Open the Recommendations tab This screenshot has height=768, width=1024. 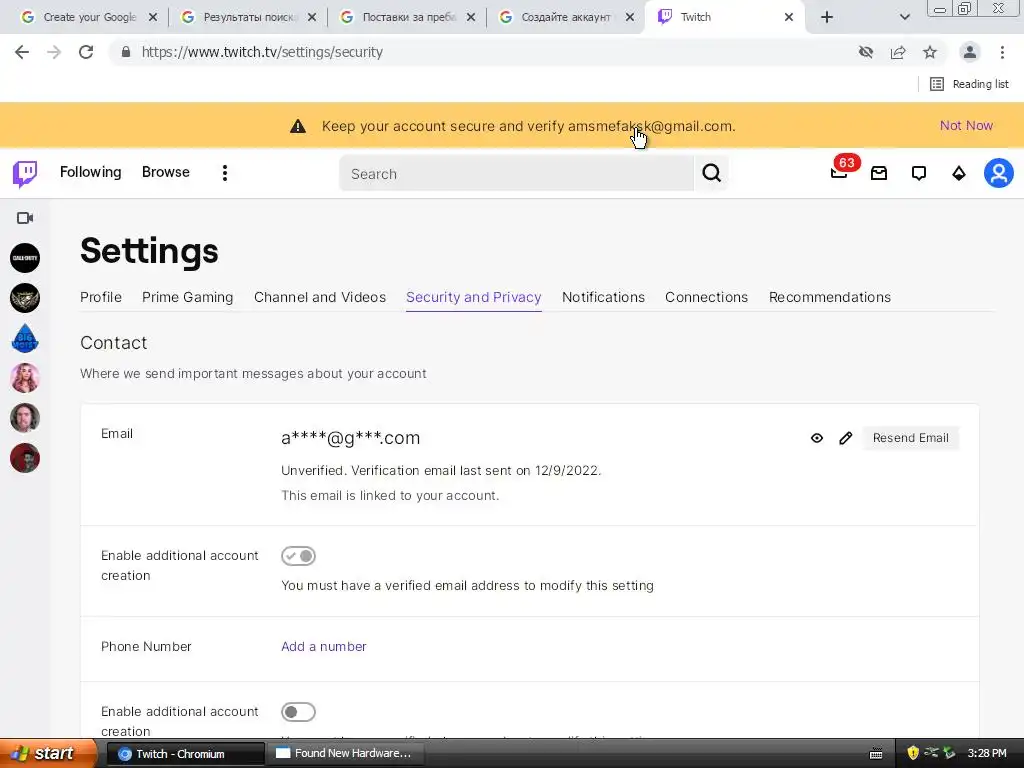coord(829,297)
